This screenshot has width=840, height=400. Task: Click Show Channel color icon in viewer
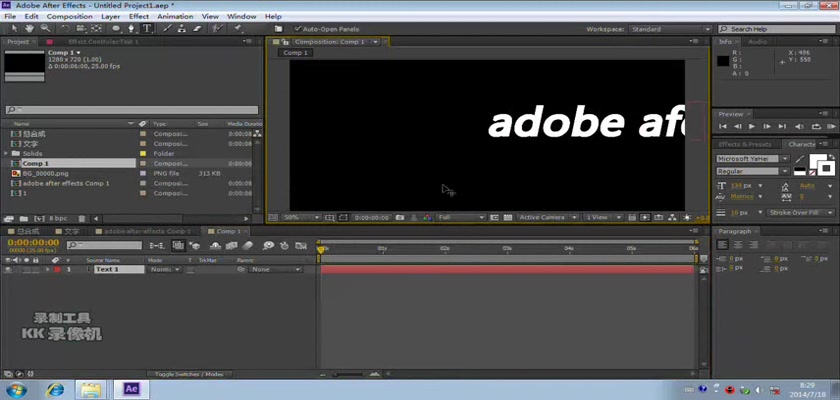coord(427,217)
